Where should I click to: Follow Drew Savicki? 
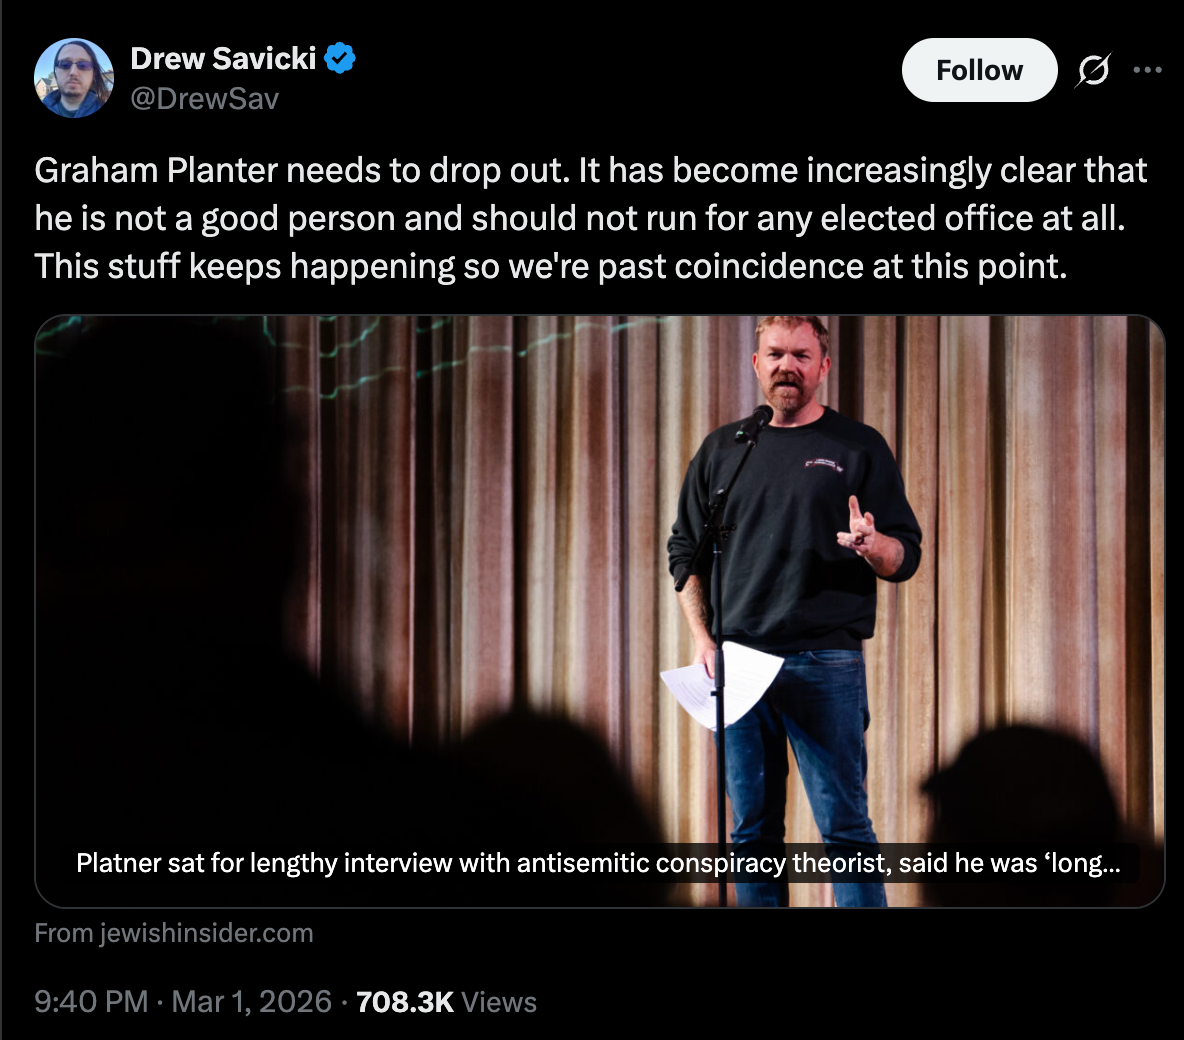click(x=979, y=70)
